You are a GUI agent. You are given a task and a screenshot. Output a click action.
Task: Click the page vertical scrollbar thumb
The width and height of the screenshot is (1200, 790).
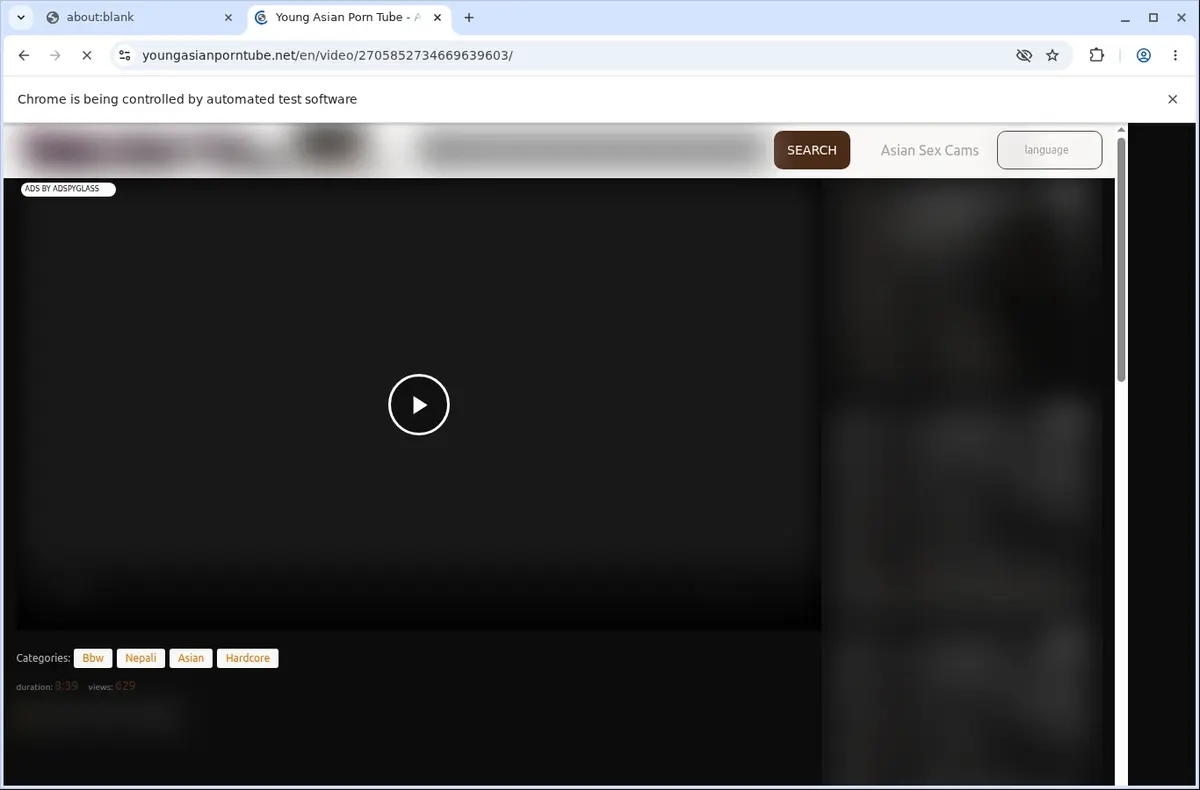[x=1121, y=258]
